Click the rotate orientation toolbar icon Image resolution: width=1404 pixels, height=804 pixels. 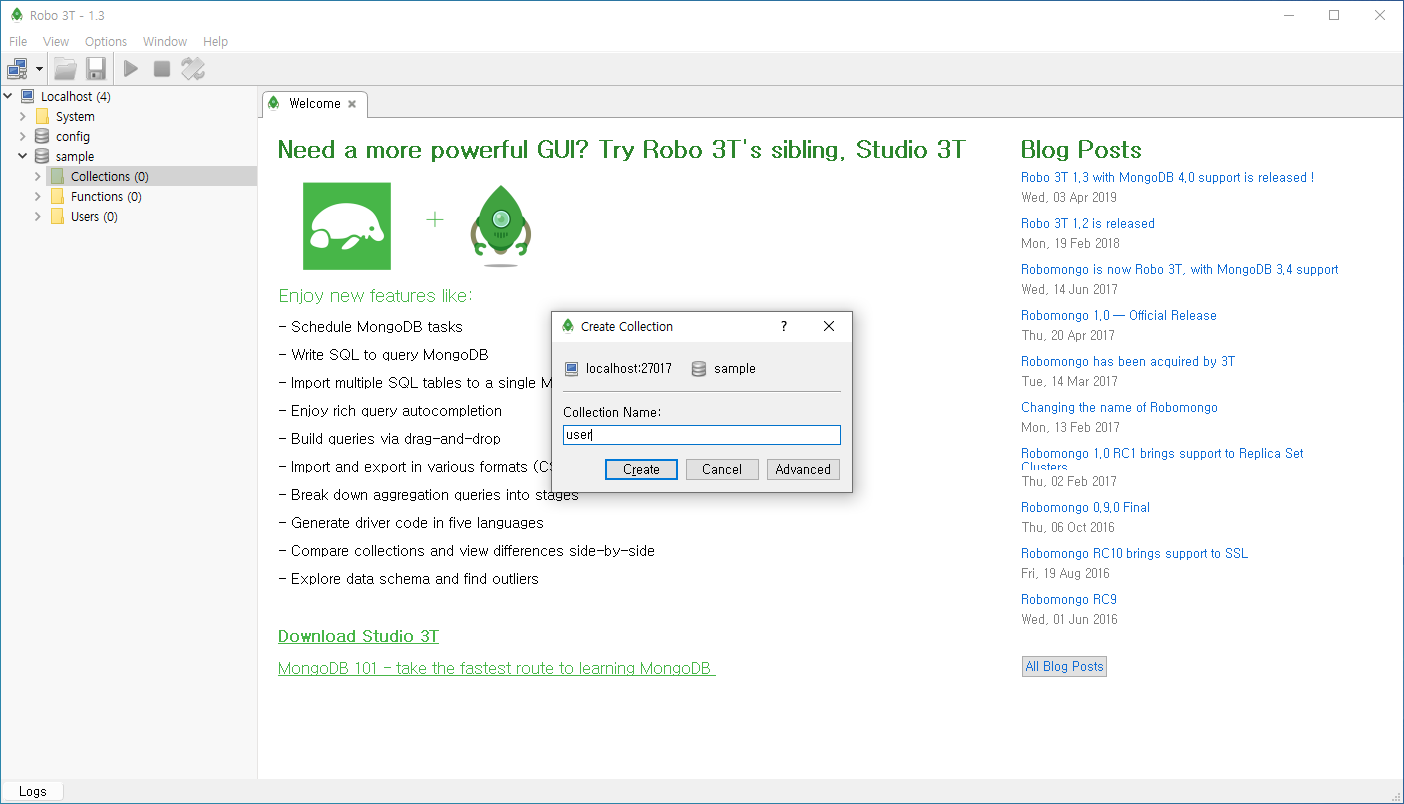coord(193,69)
